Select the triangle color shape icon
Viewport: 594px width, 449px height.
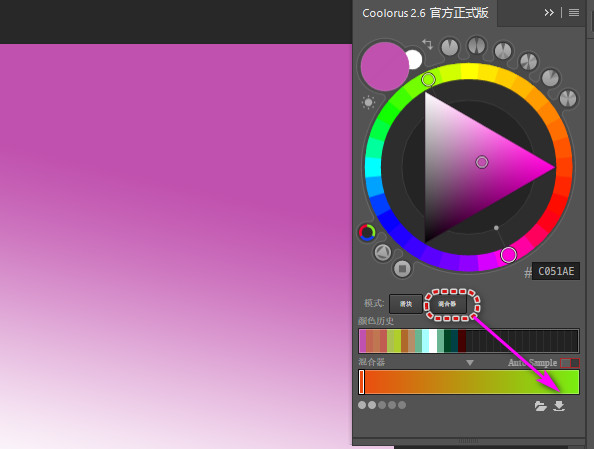pos(383,252)
